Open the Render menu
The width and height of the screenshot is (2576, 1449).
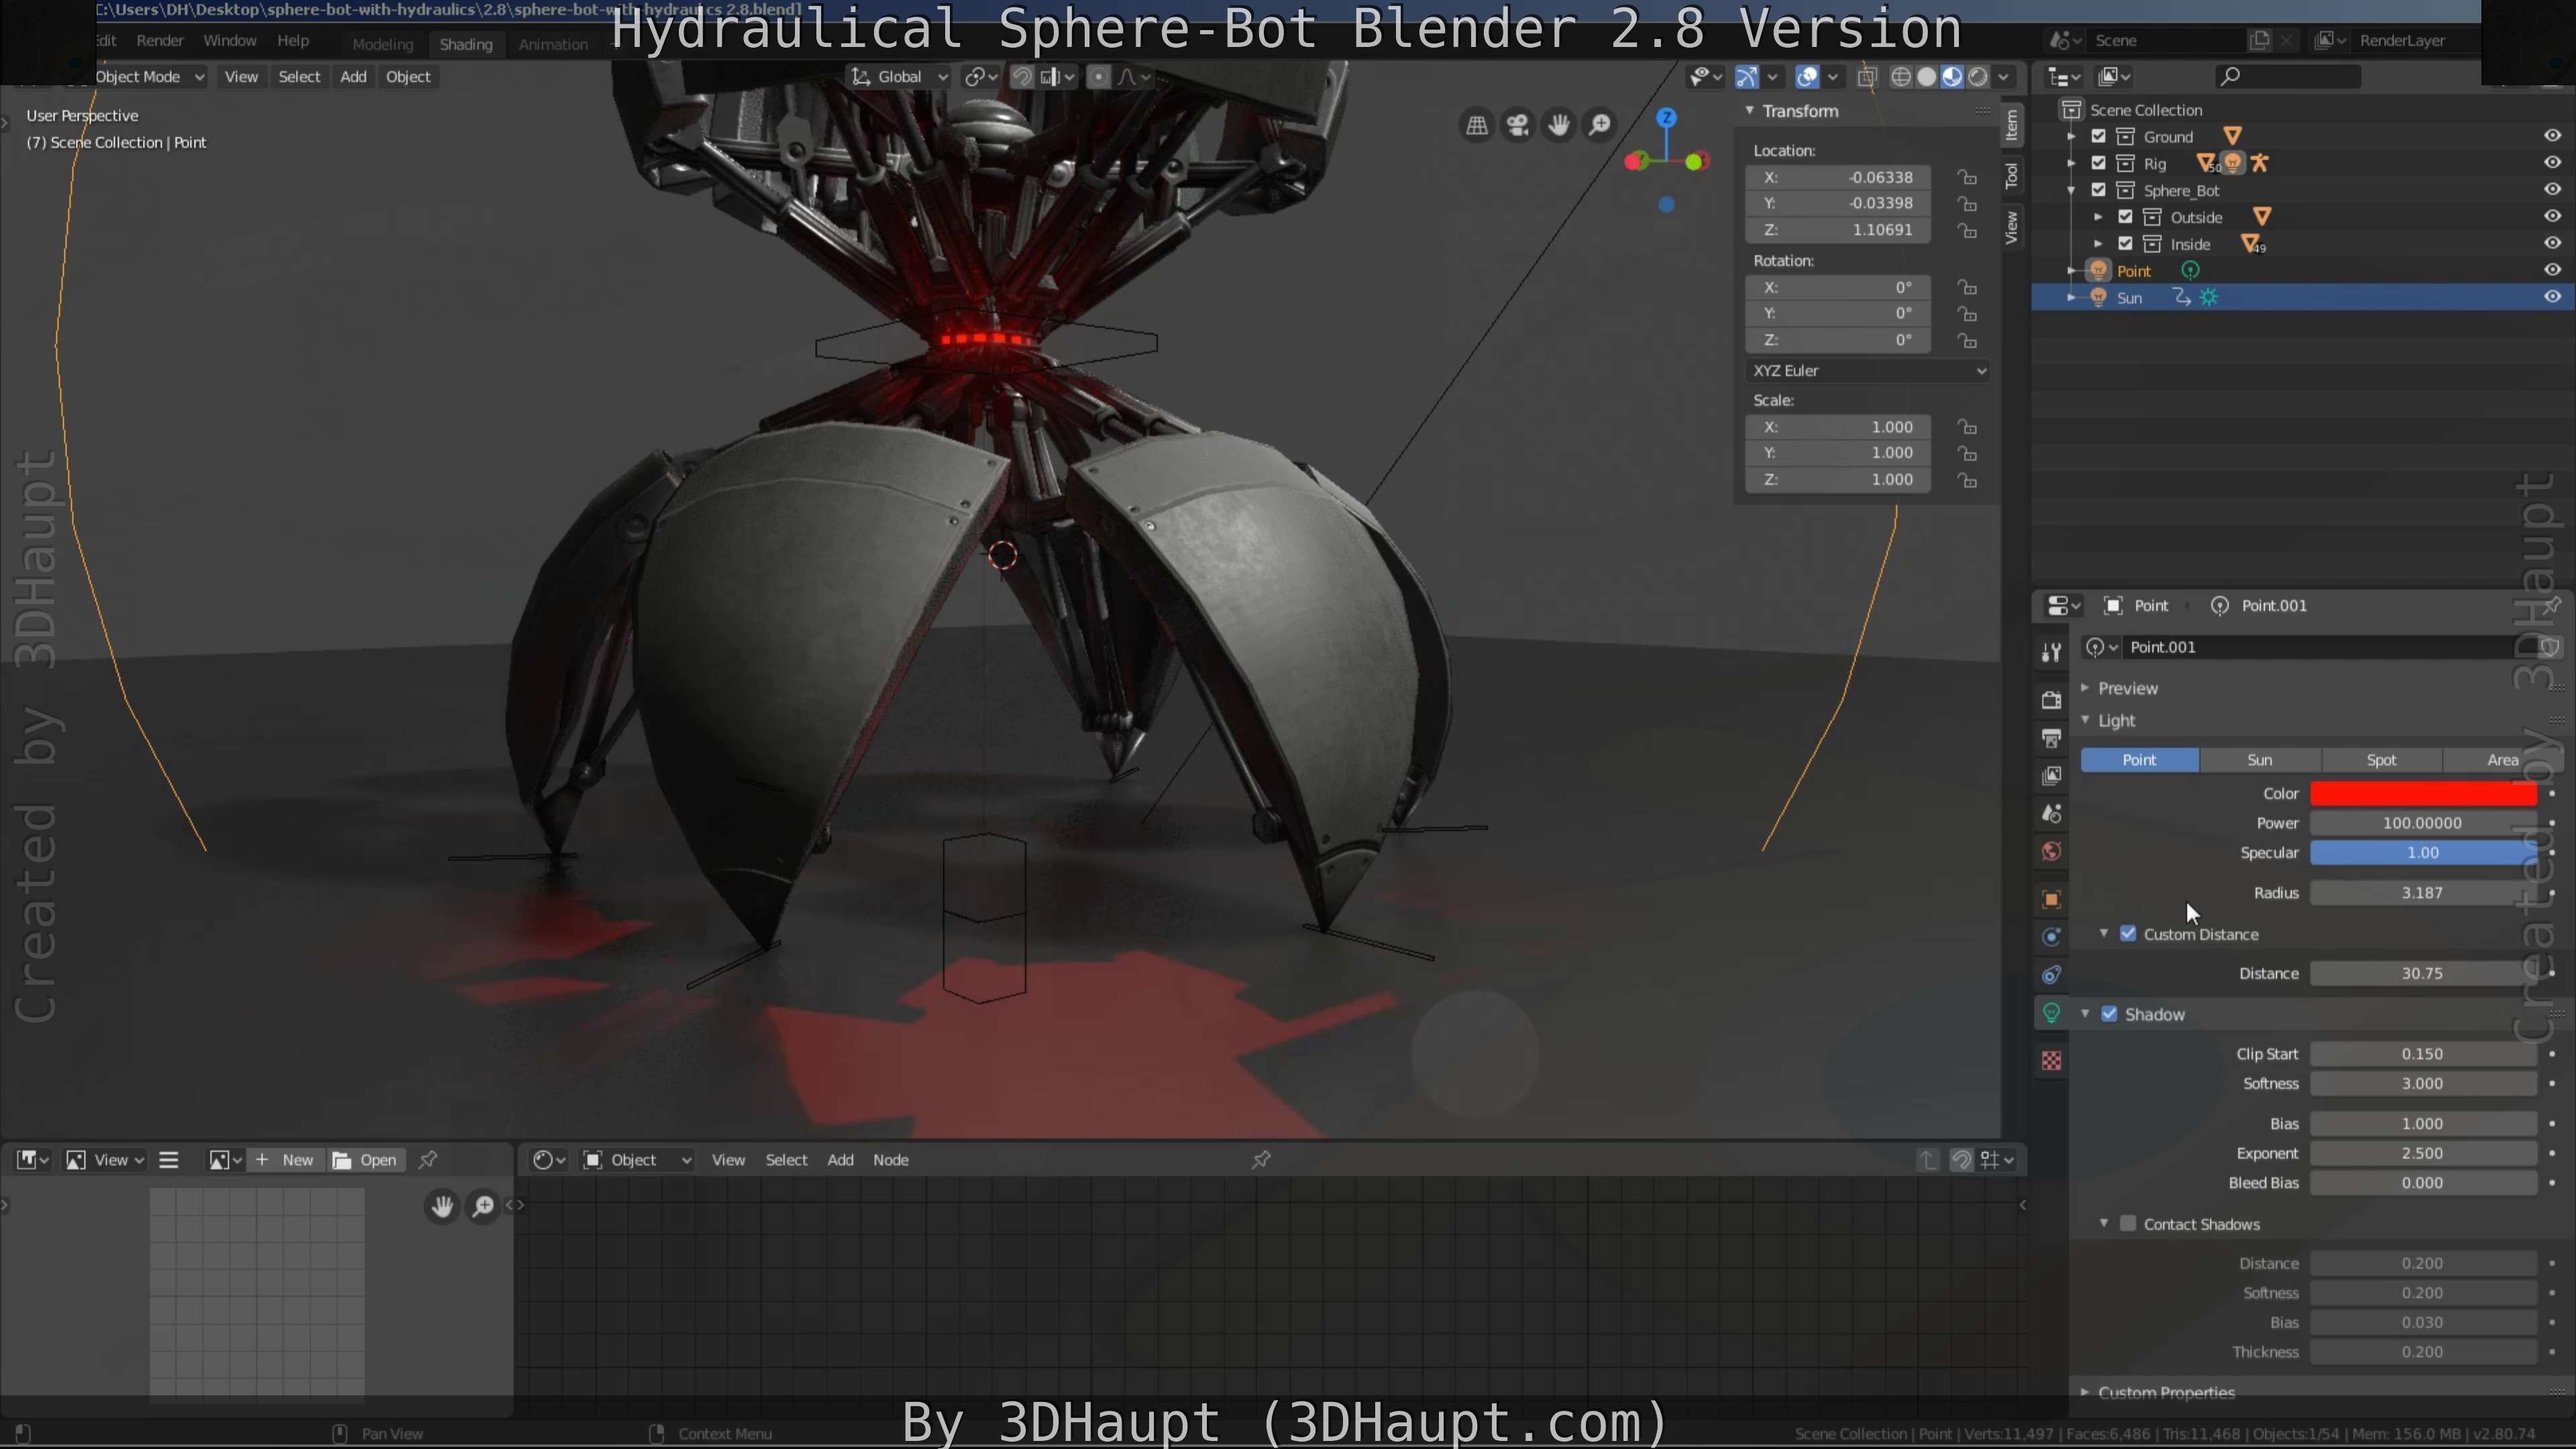[x=160, y=41]
